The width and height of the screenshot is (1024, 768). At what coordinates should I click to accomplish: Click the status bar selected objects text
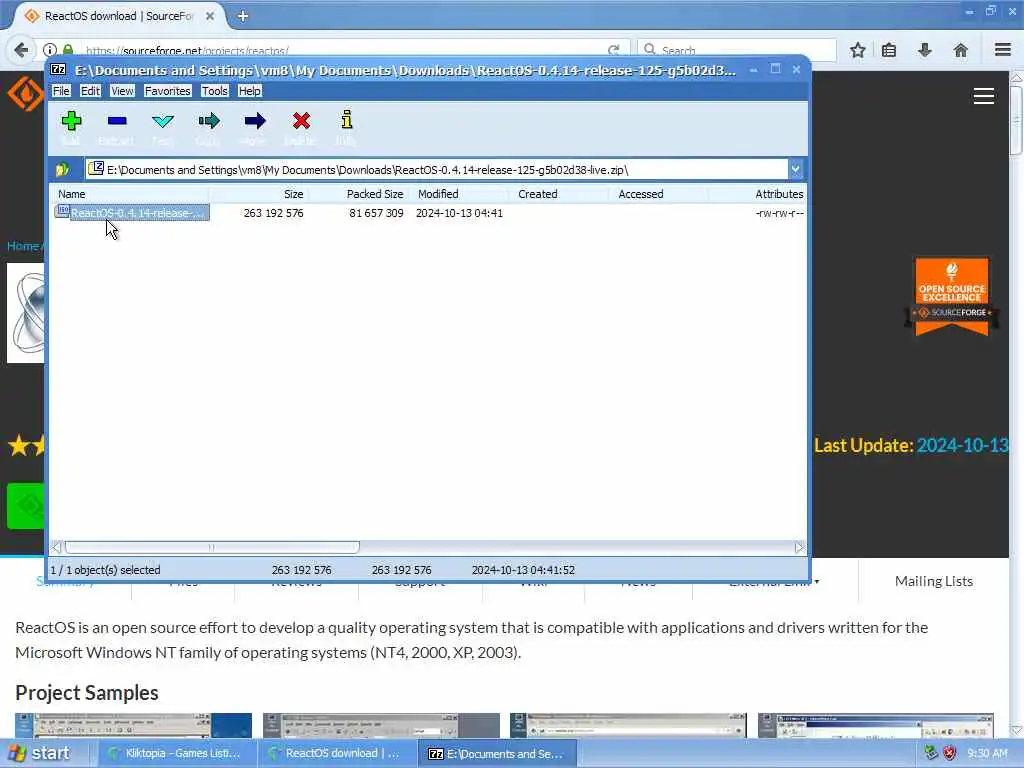coord(105,570)
